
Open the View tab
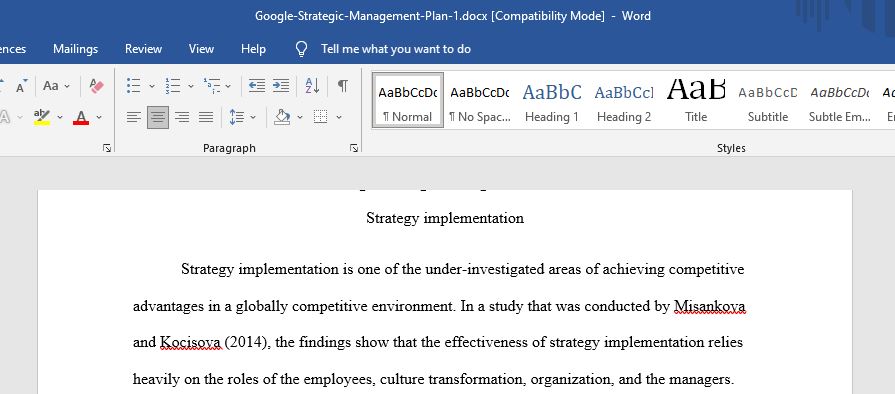[201, 49]
